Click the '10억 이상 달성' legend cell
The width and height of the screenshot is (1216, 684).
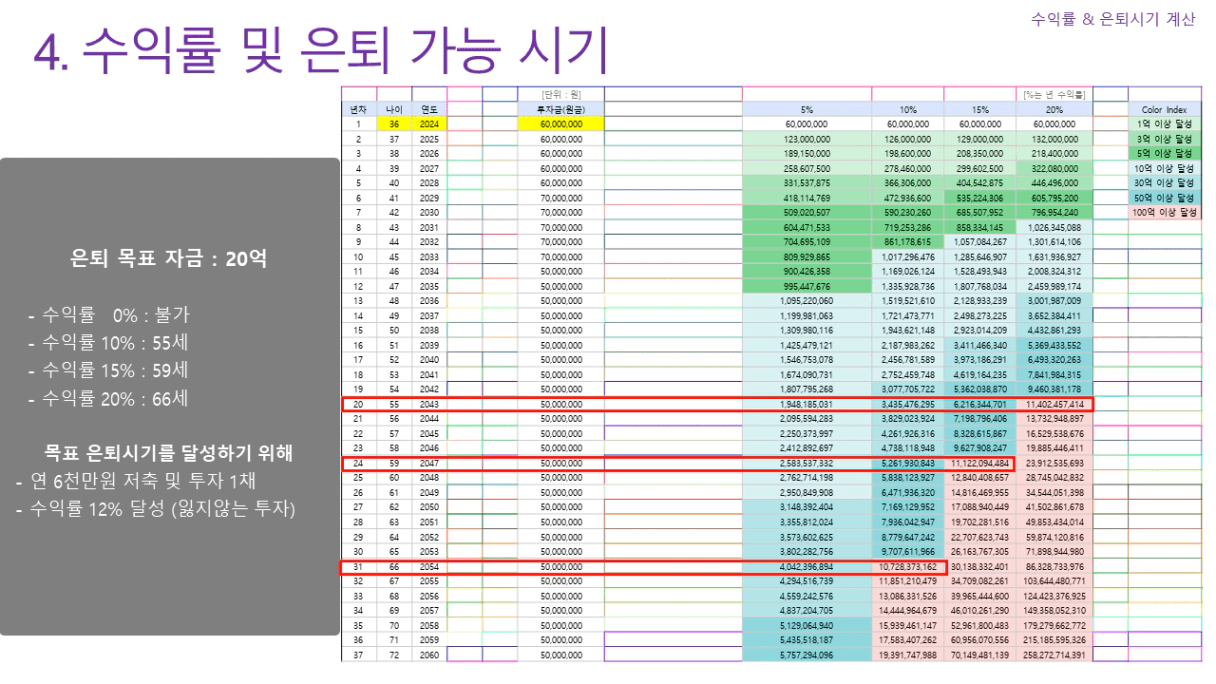(1165, 169)
